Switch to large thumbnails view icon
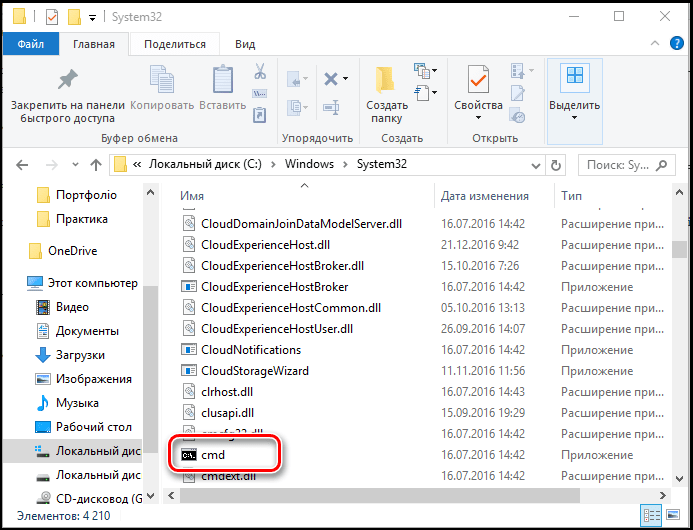693x530 pixels. pyautogui.click(x=673, y=515)
